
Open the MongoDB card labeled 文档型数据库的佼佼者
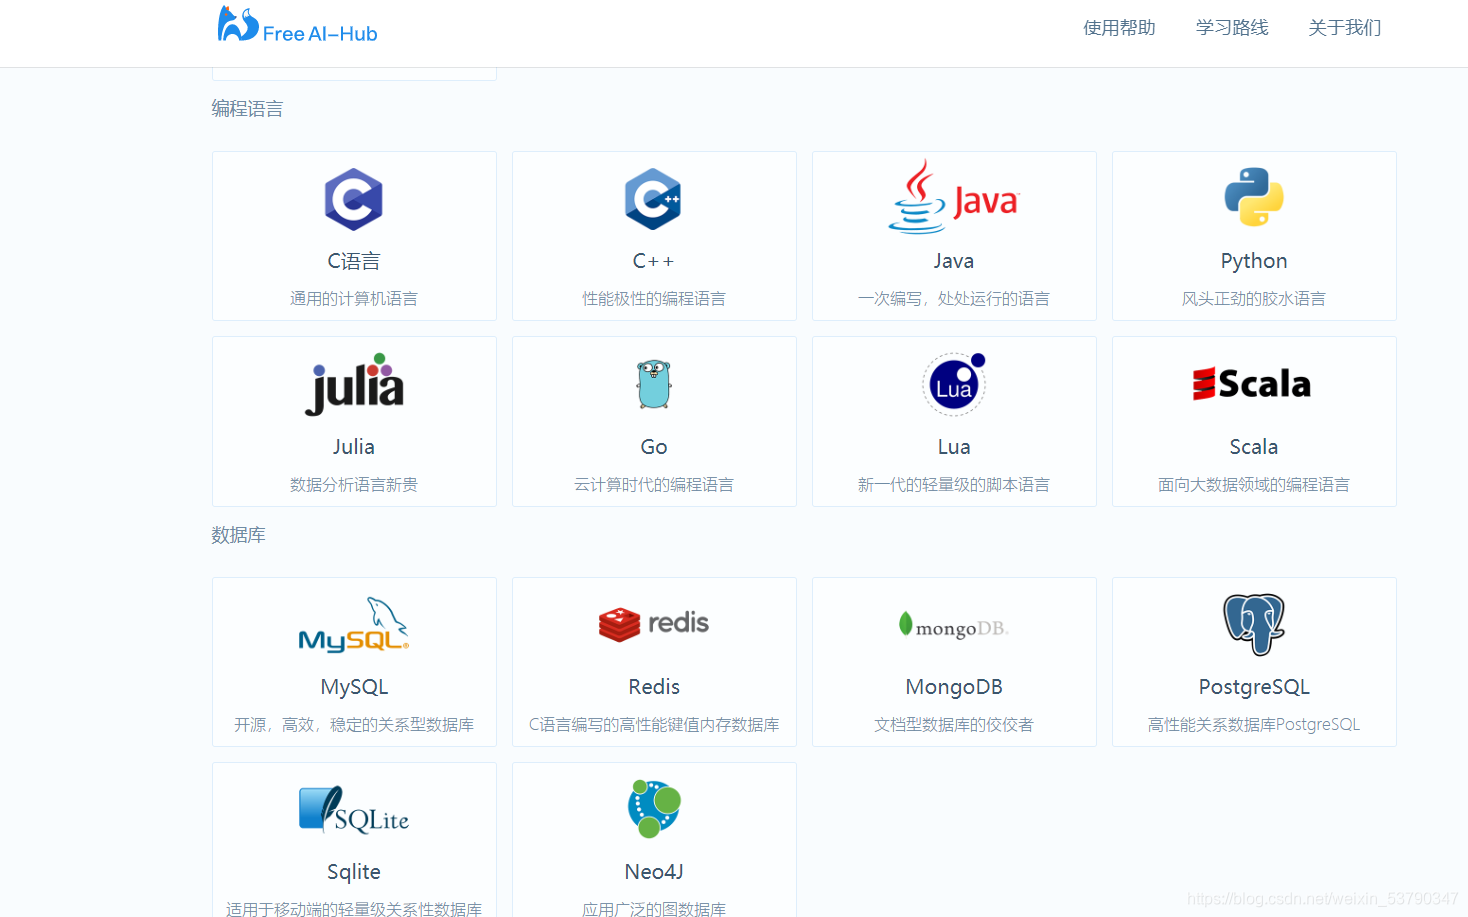(953, 723)
